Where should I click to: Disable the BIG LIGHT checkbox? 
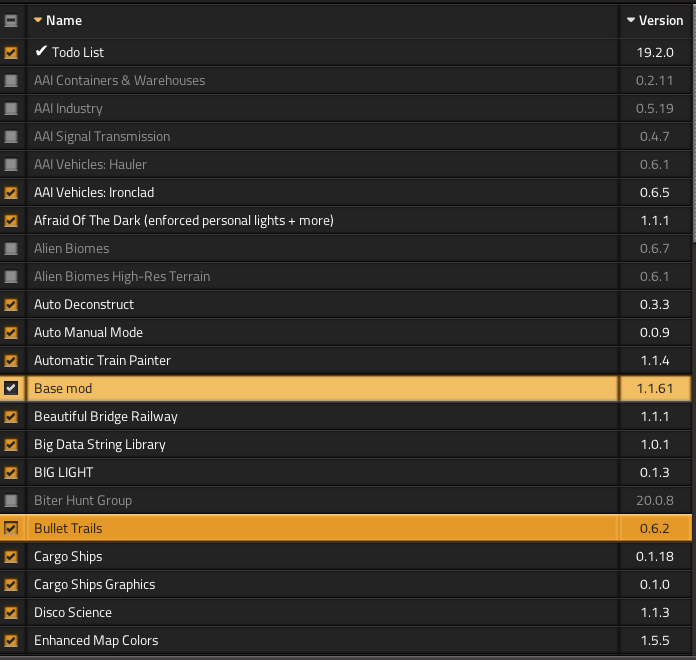(x=11, y=472)
